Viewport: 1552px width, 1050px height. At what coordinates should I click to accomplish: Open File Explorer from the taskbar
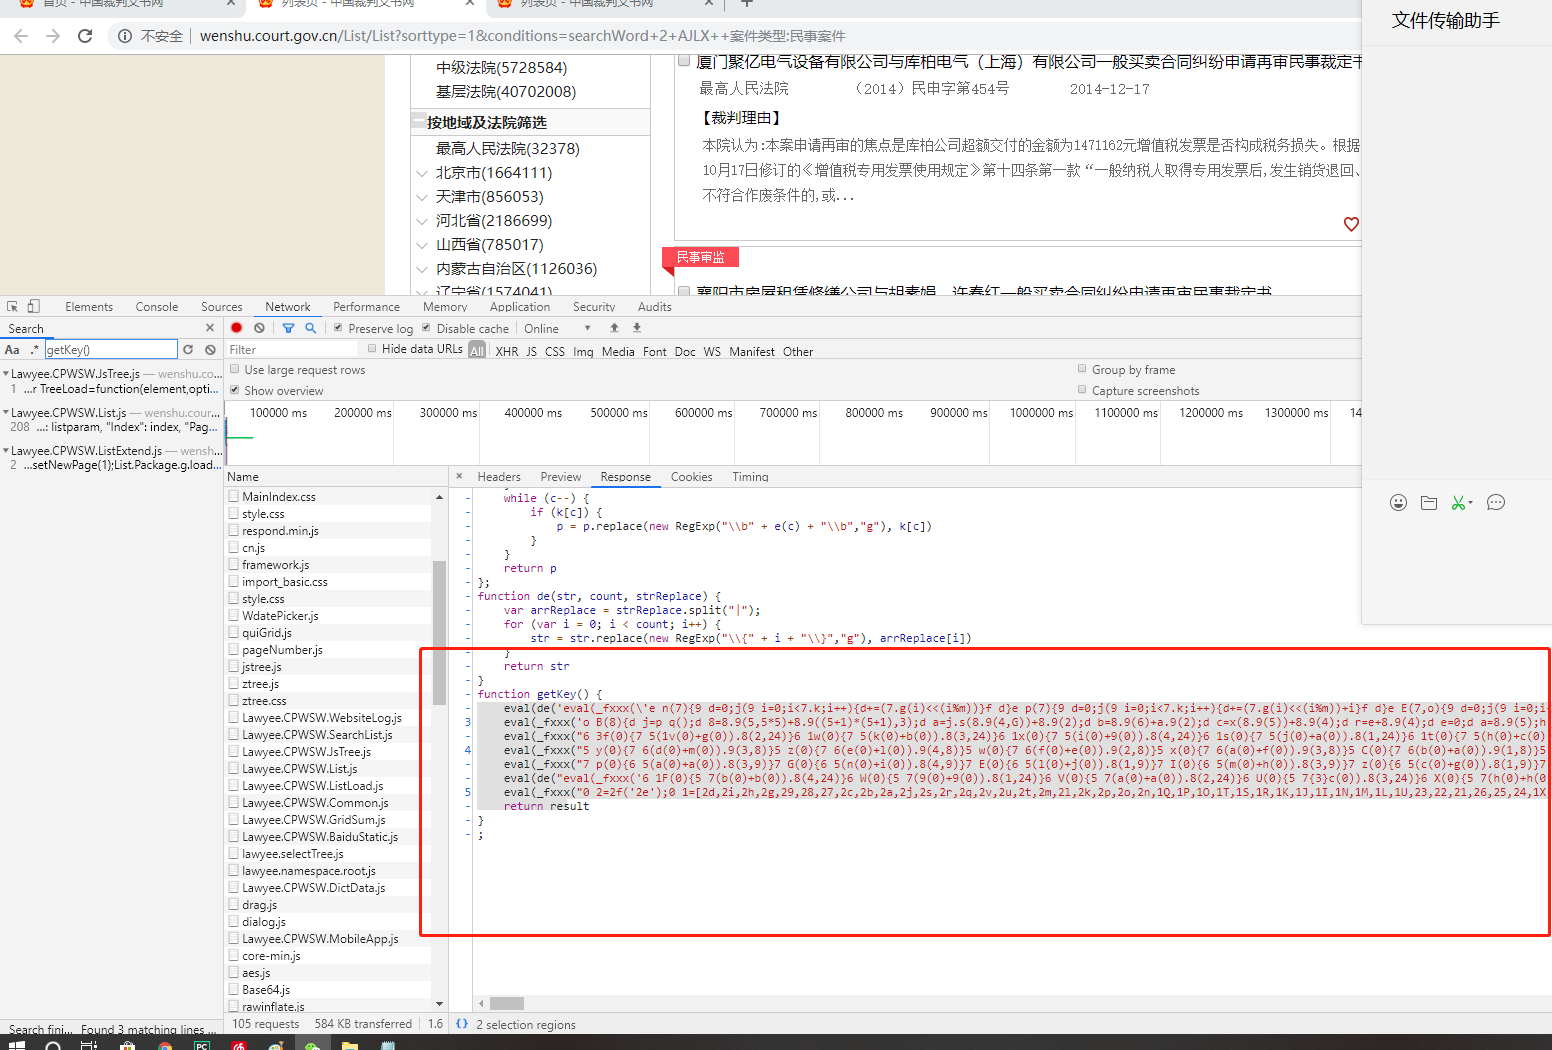pyautogui.click(x=349, y=1045)
